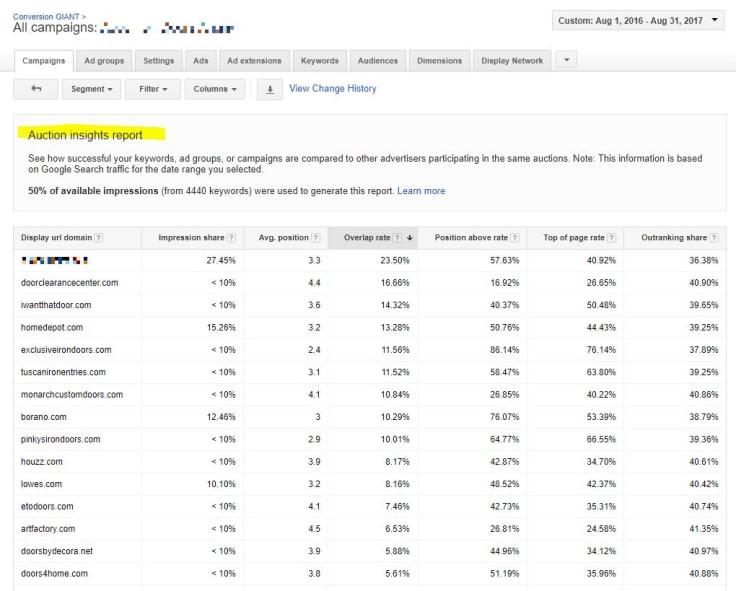Click homedepot.com 15.26% impression share
Image resolution: width=736 pixels, height=591 pixels.
point(221,328)
